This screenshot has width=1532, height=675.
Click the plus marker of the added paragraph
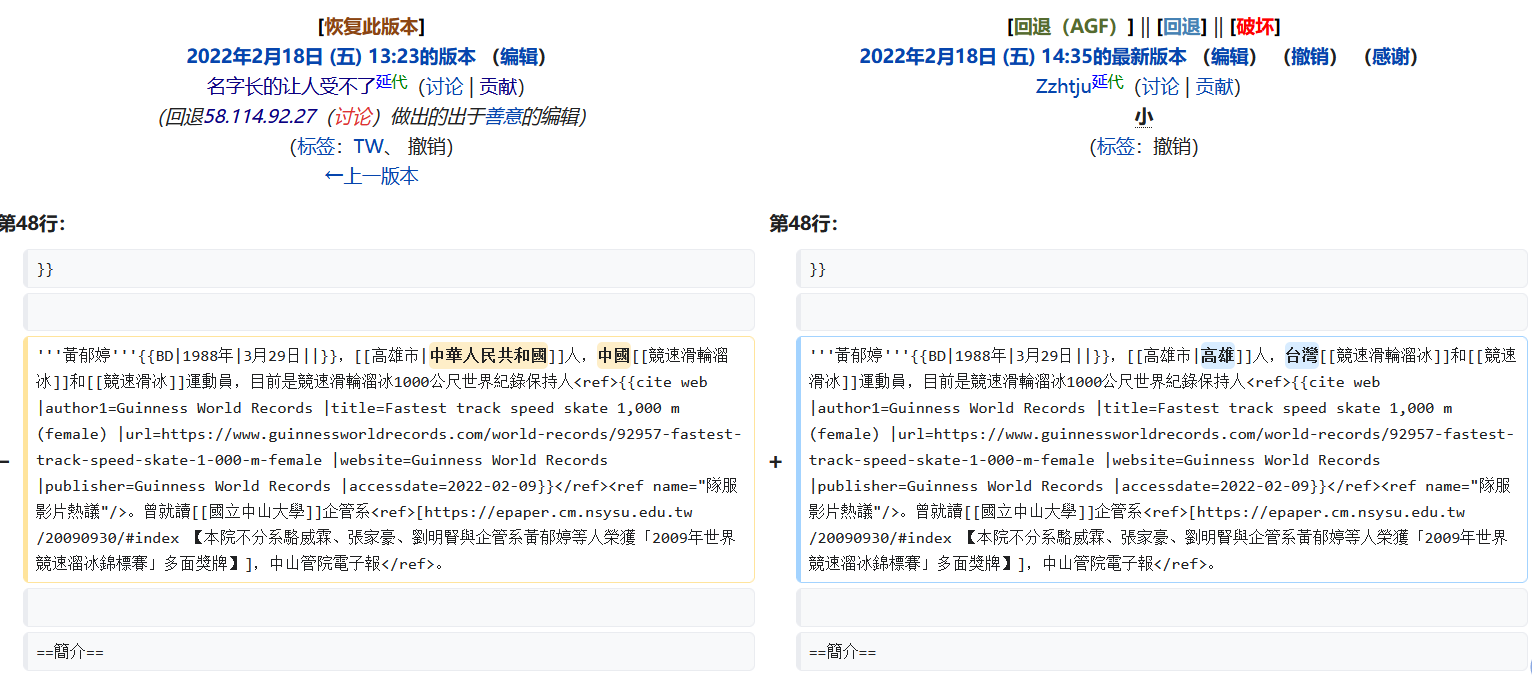pyautogui.click(x=775, y=461)
